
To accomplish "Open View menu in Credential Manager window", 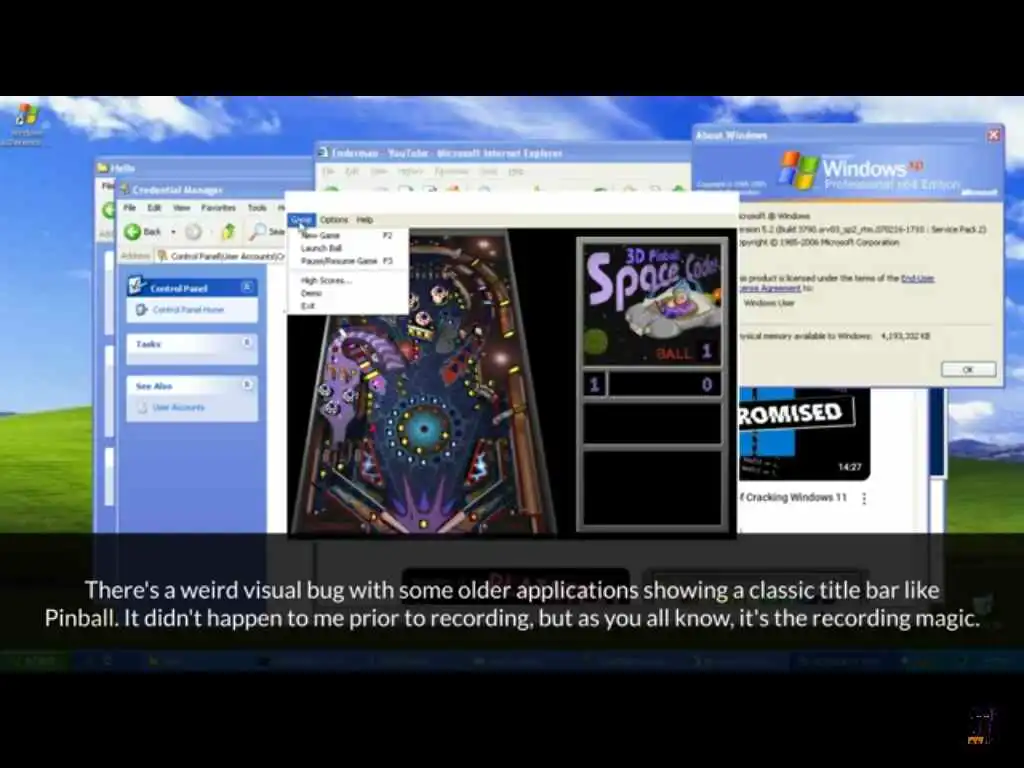I will pos(182,208).
